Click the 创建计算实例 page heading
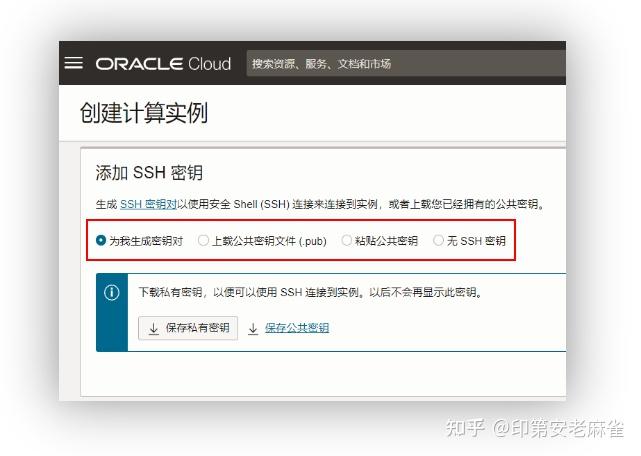641x456 pixels. tap(143, 113)
